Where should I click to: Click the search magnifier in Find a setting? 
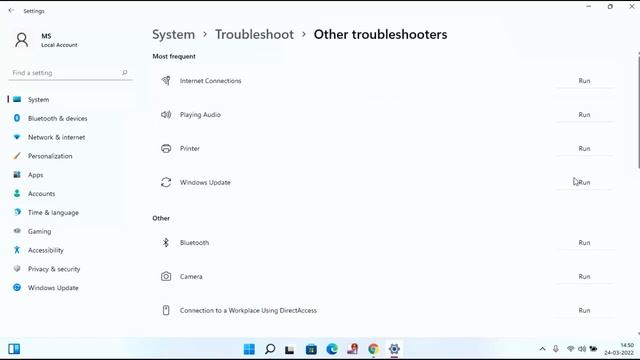click(x=124, y=73)
